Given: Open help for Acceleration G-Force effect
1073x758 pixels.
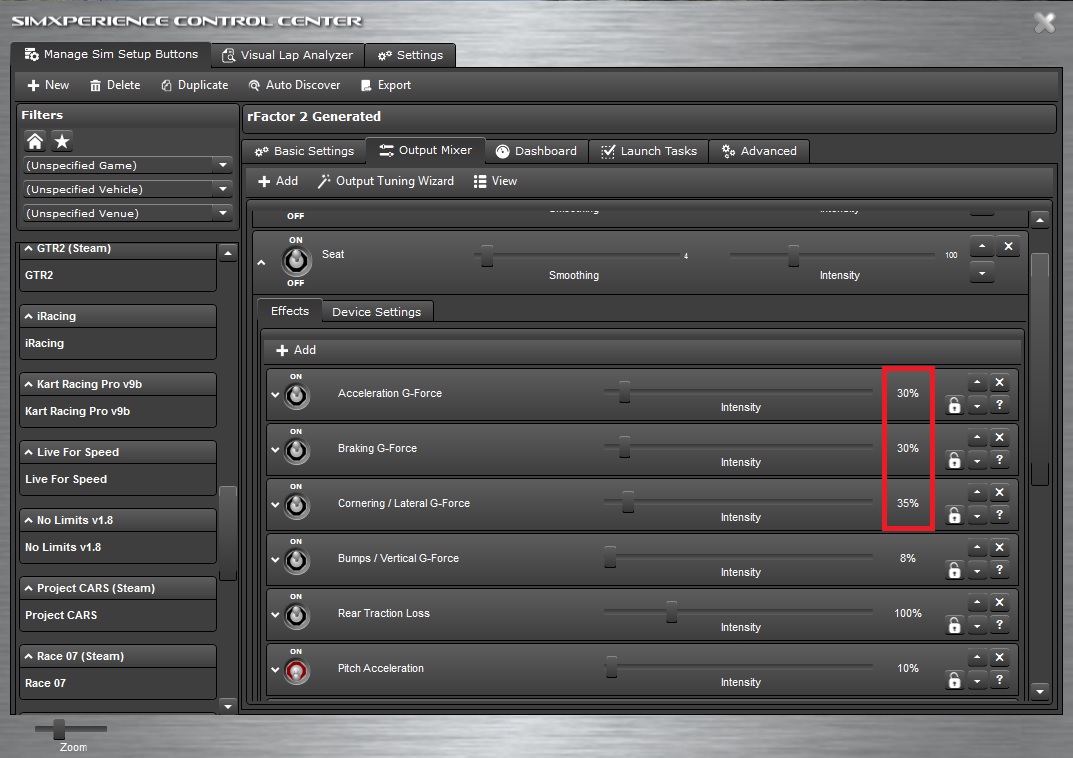Looking at the screenshot, I should (x=1000, y=405).
